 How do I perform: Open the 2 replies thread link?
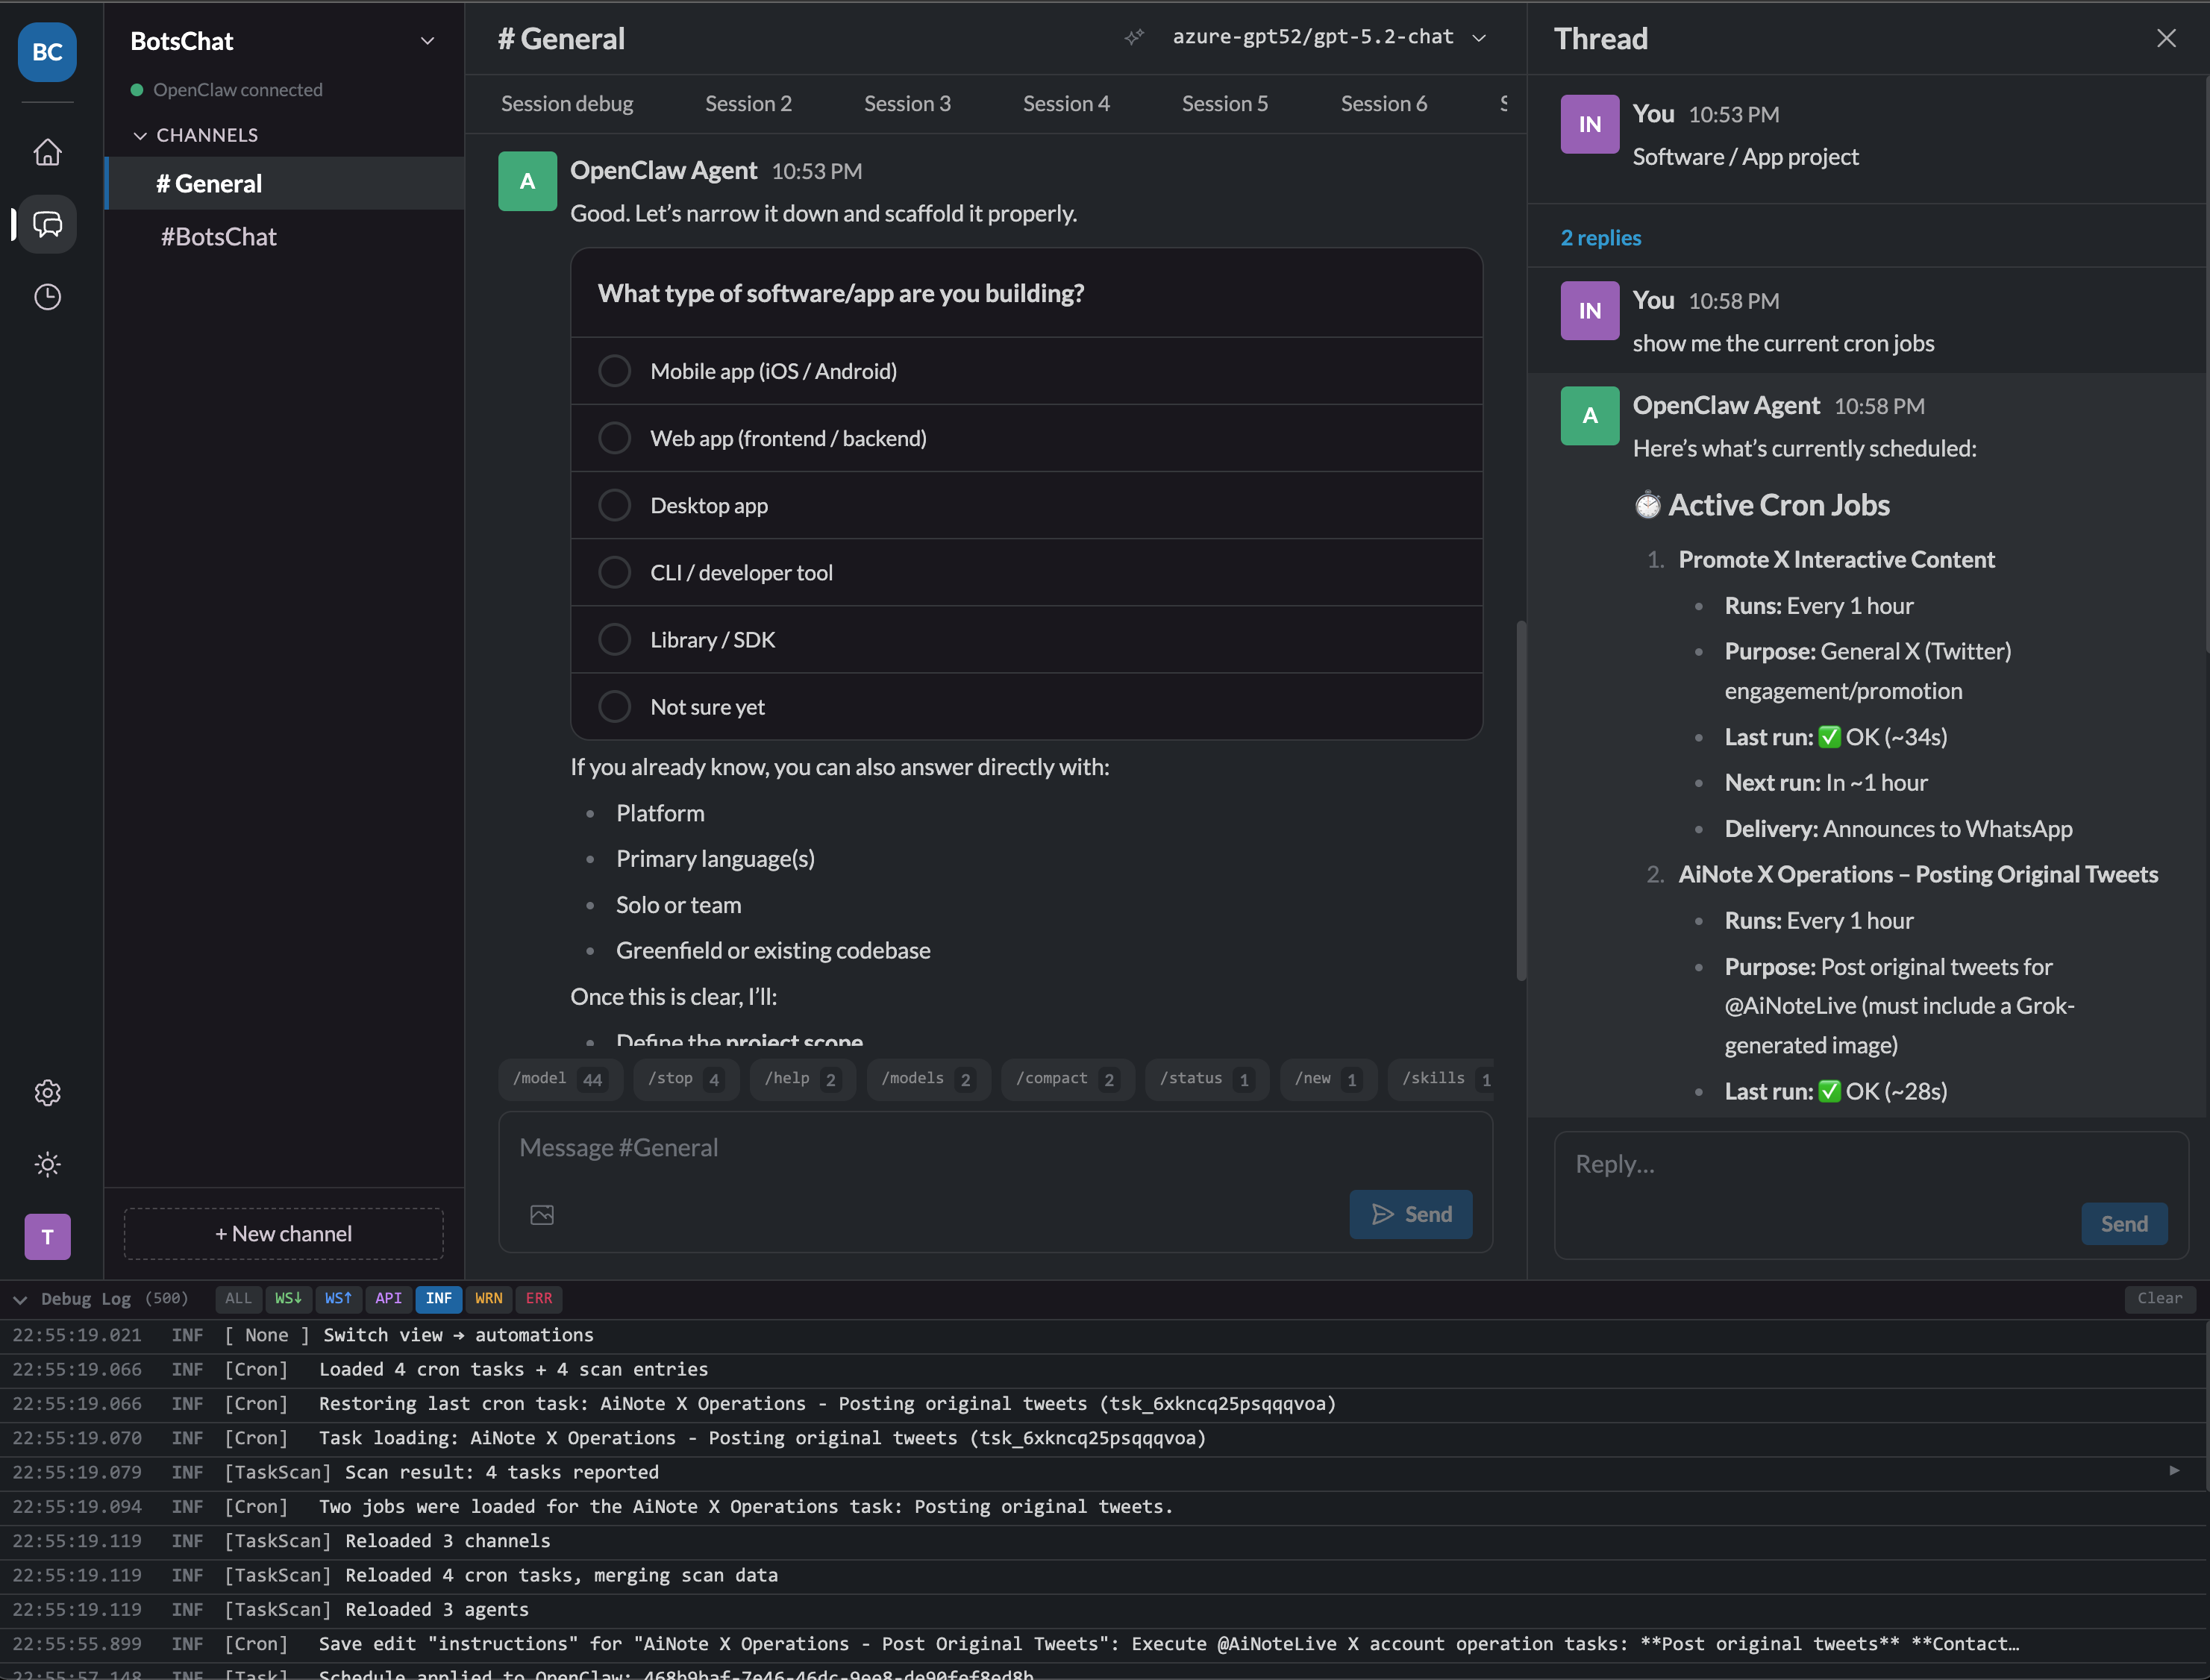[1600, 237]
